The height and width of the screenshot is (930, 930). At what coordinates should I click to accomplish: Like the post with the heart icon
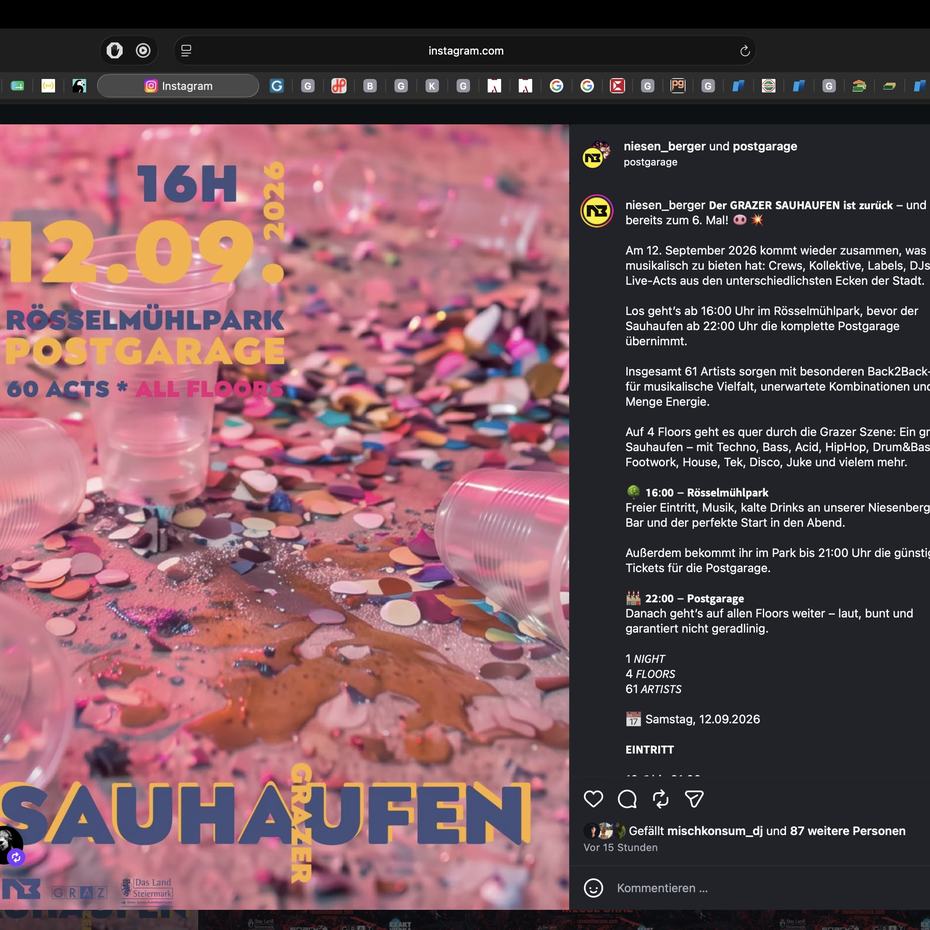(593, 799)
